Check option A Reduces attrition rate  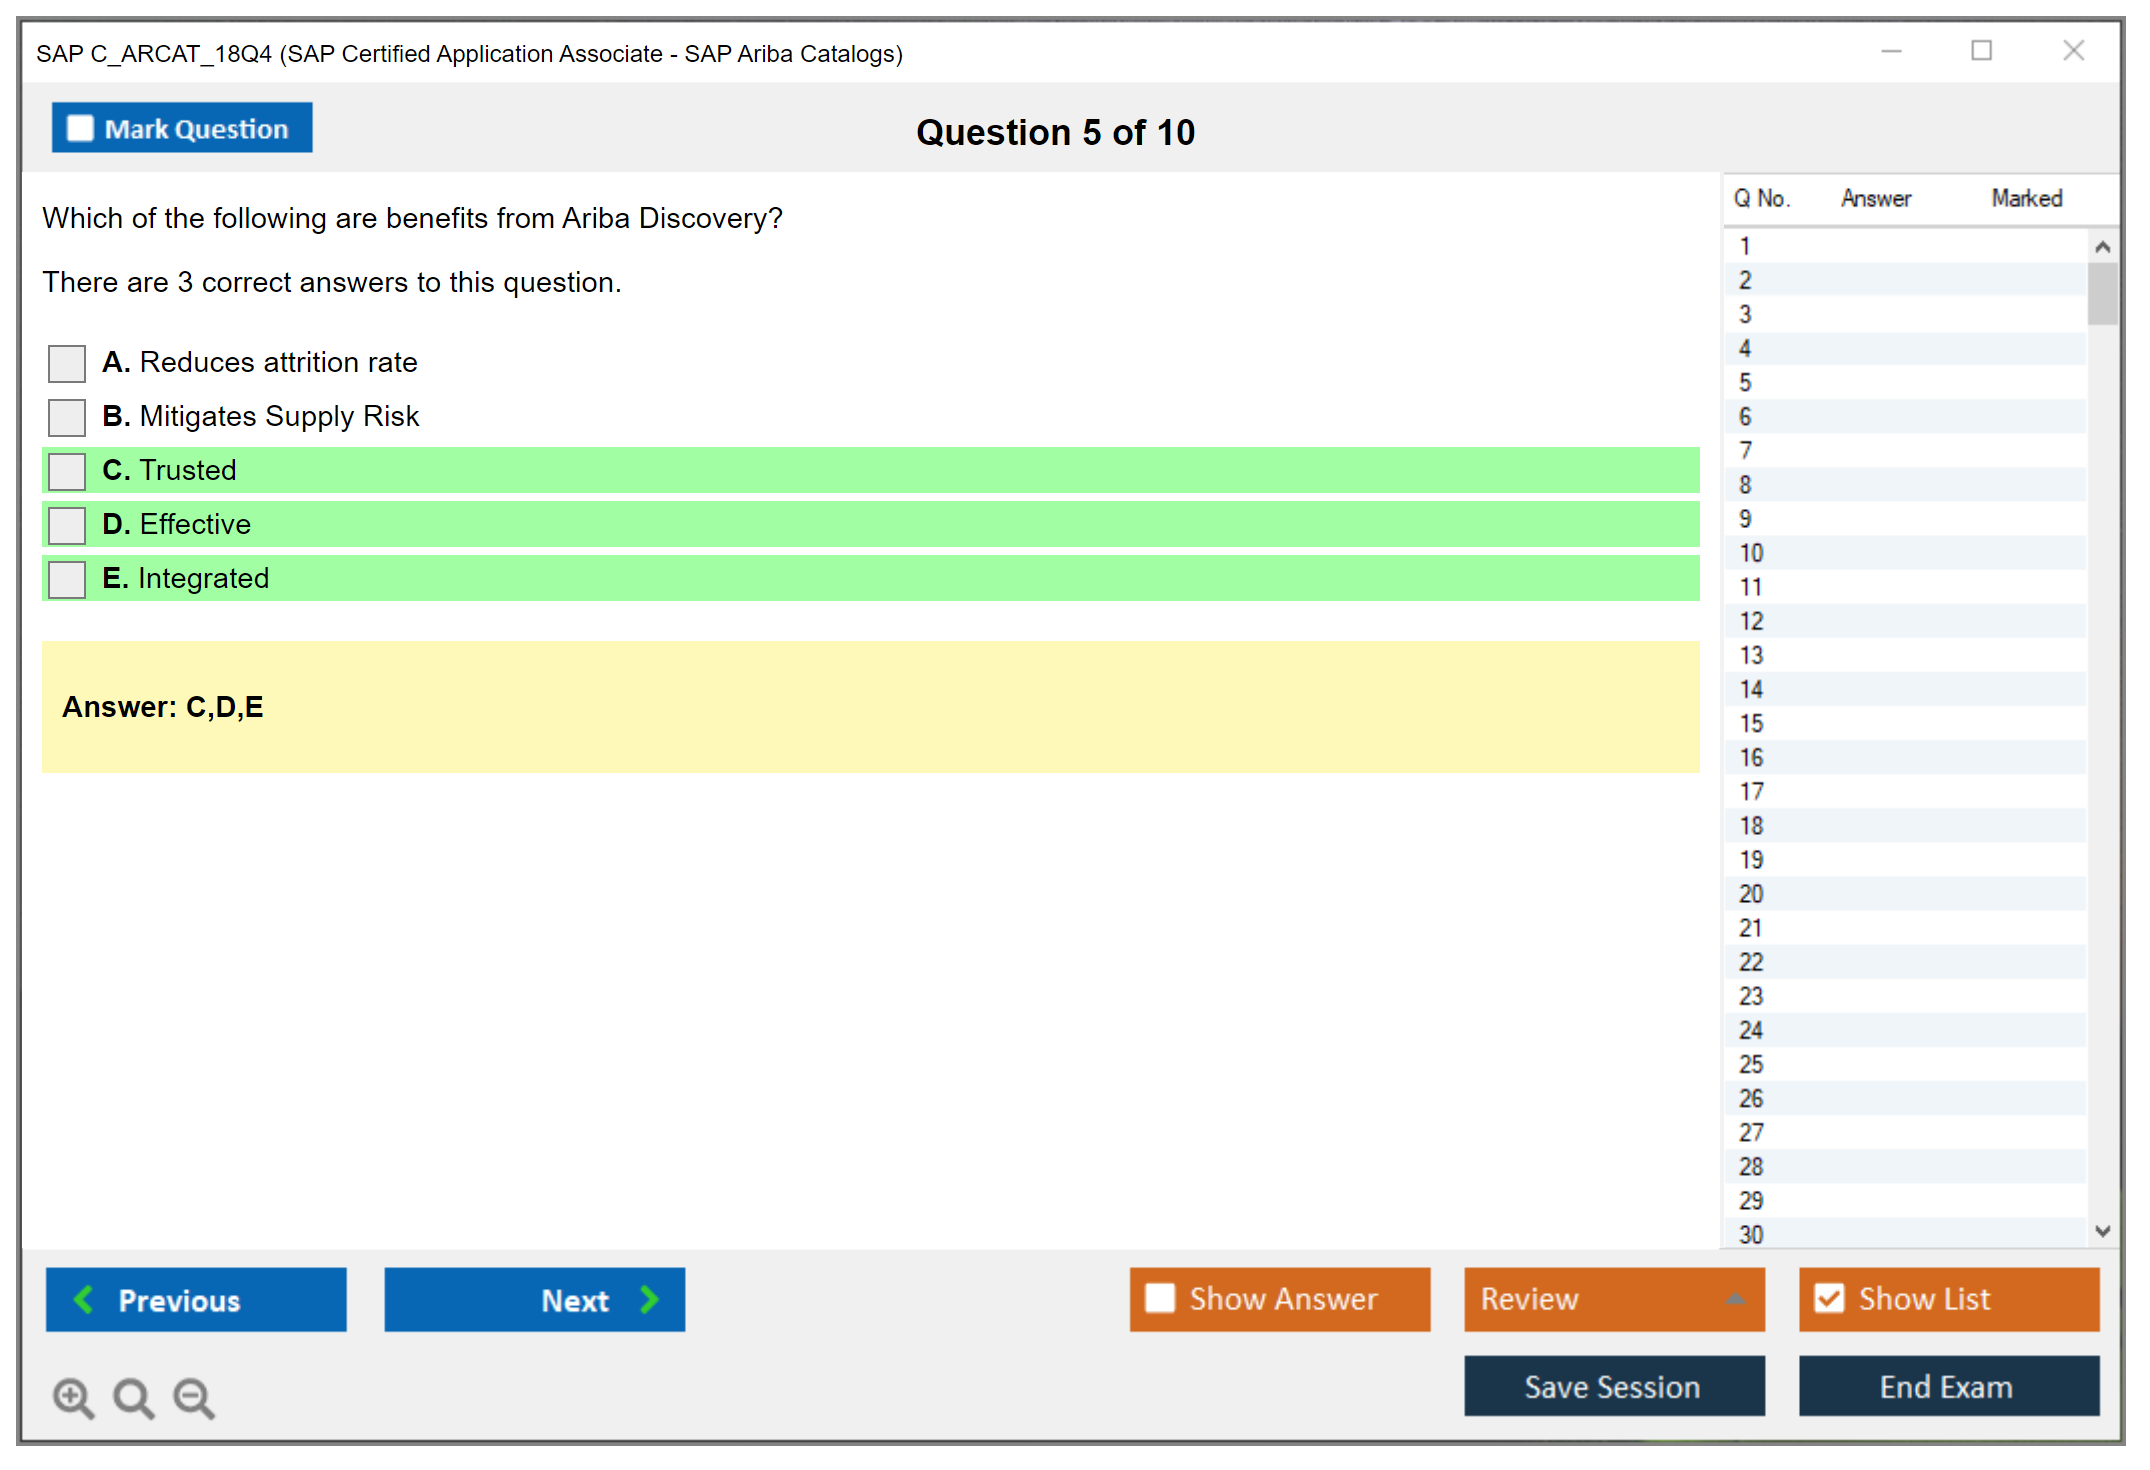[67, 363]
